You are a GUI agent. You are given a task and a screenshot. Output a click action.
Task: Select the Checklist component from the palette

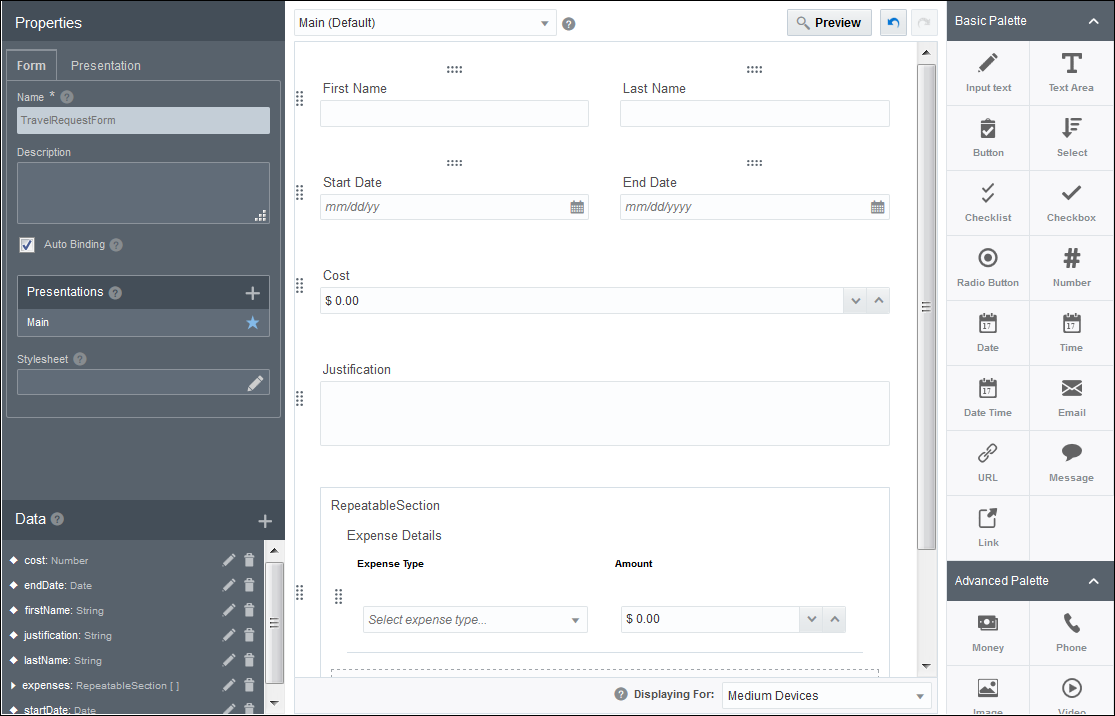987,203
